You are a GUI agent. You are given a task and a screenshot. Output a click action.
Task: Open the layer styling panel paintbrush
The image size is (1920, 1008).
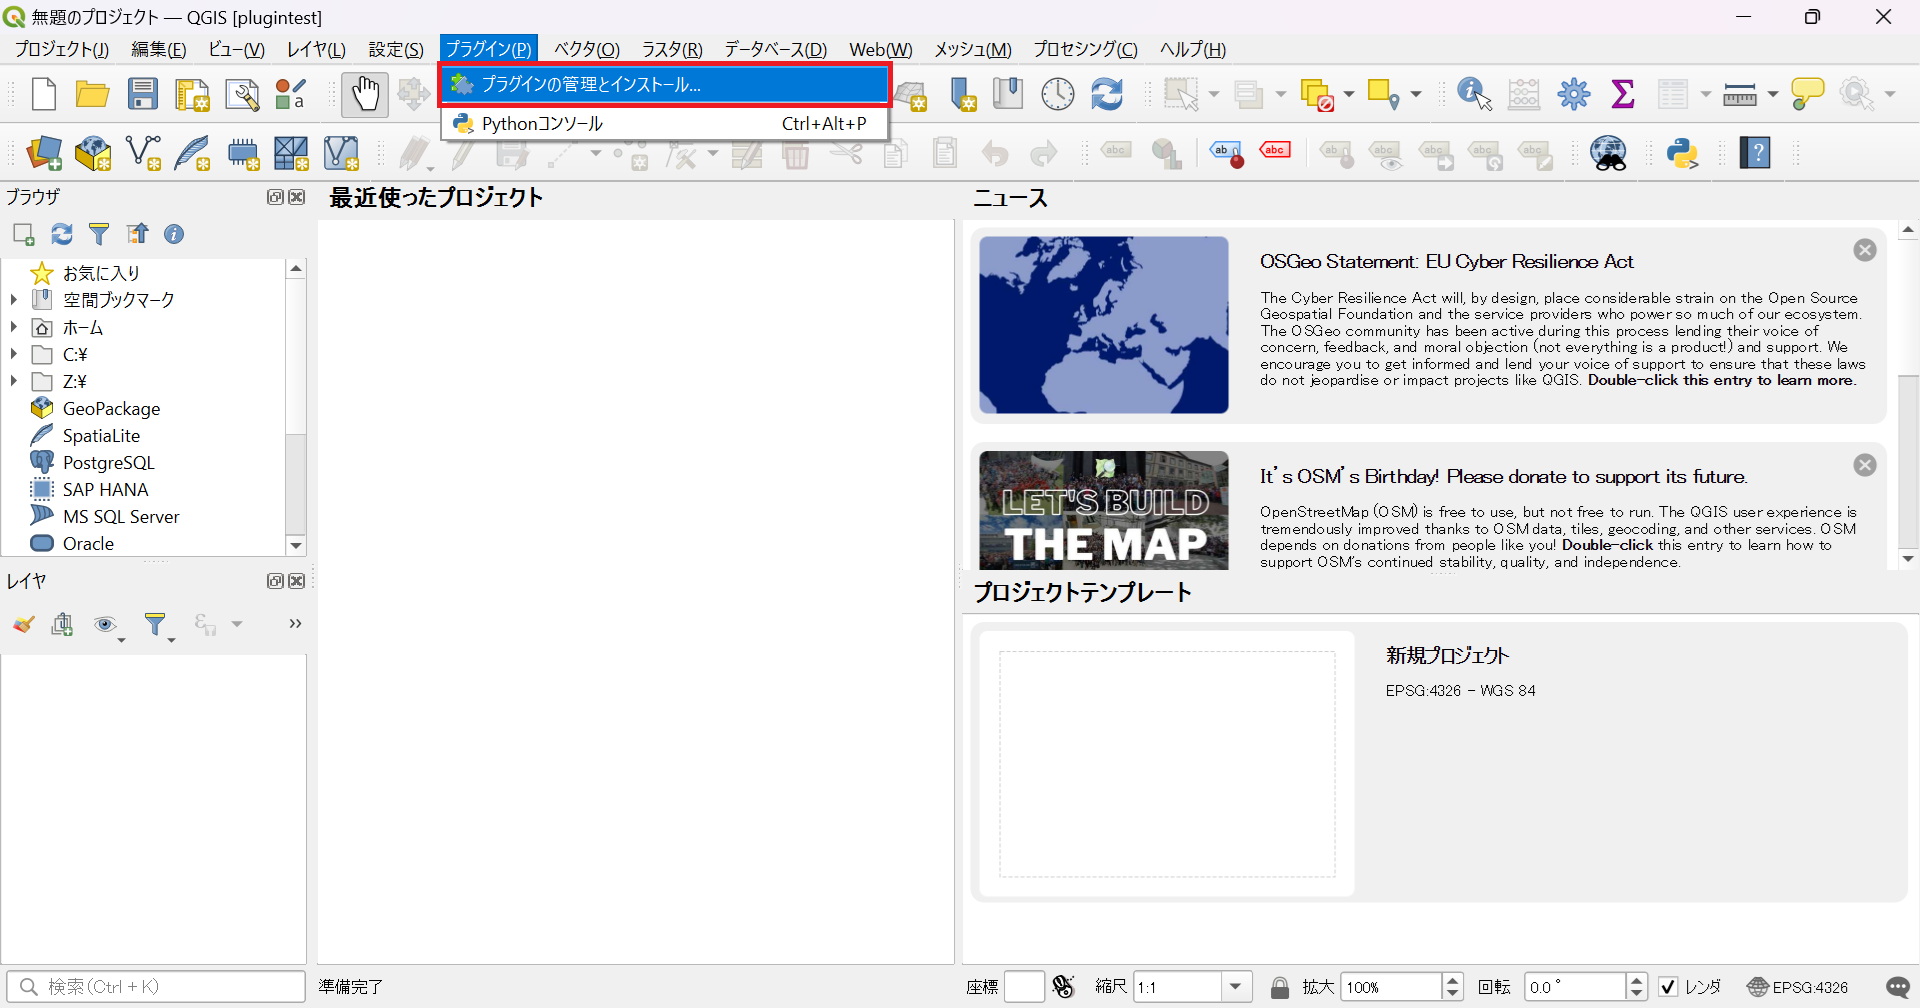click(x=24, y=624)
